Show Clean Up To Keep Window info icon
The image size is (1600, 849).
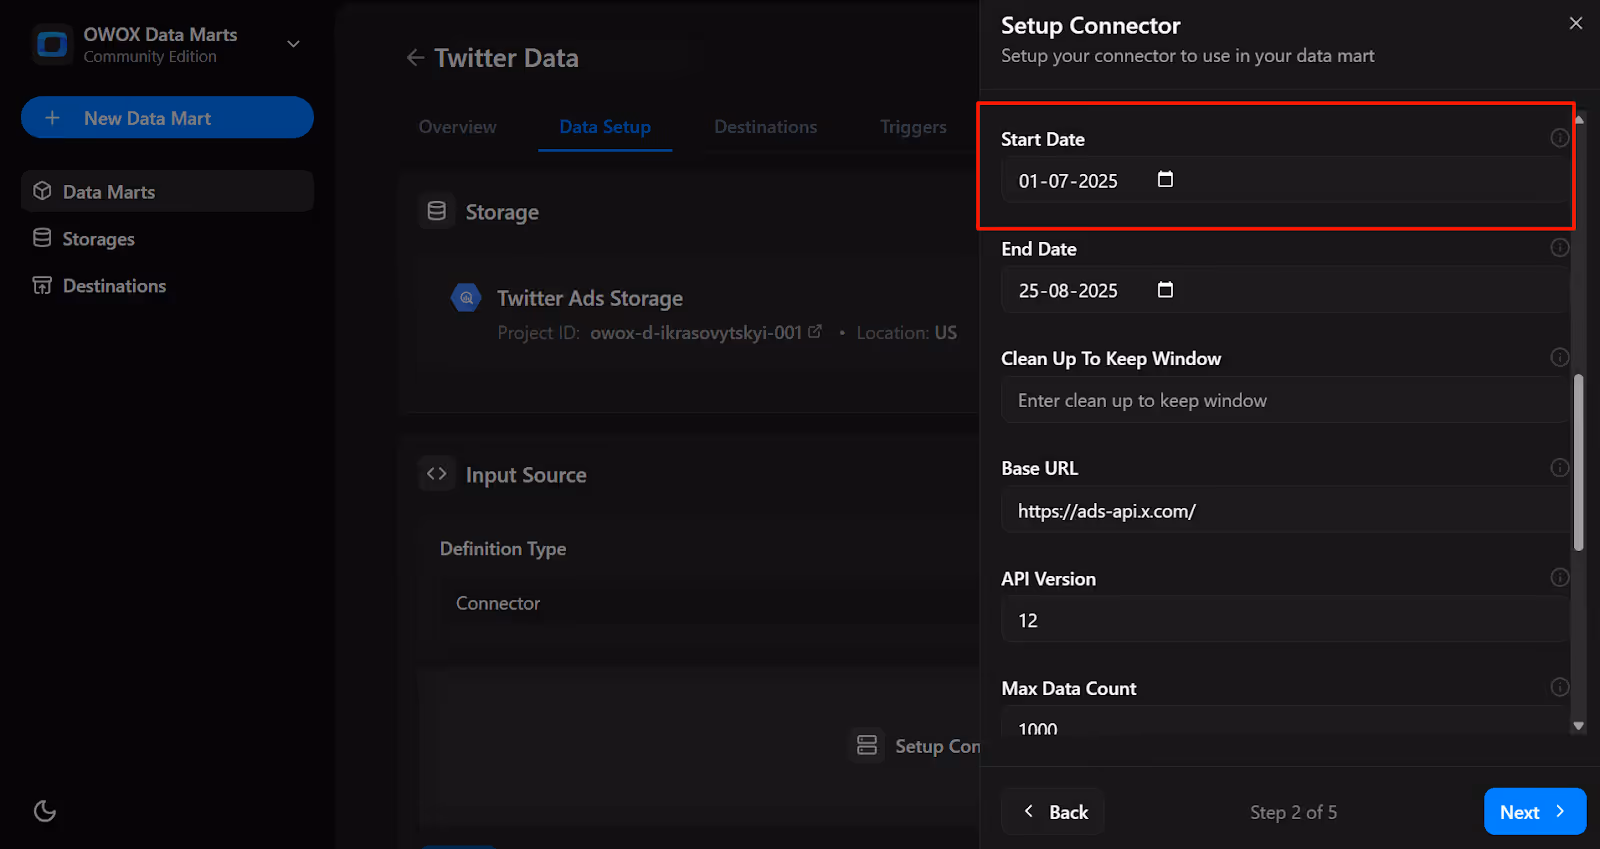tap(1559, 357)
